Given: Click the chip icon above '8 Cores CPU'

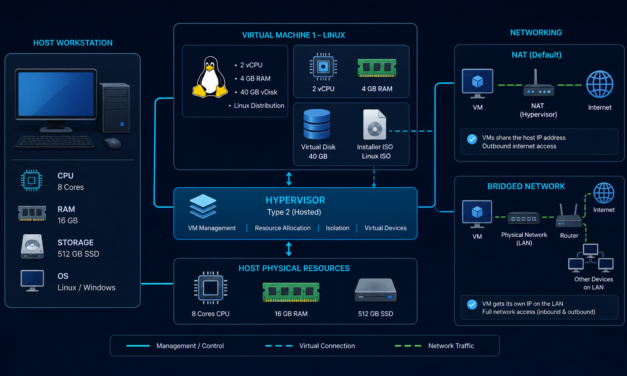Looking at the screenshot, I should 211,288.
